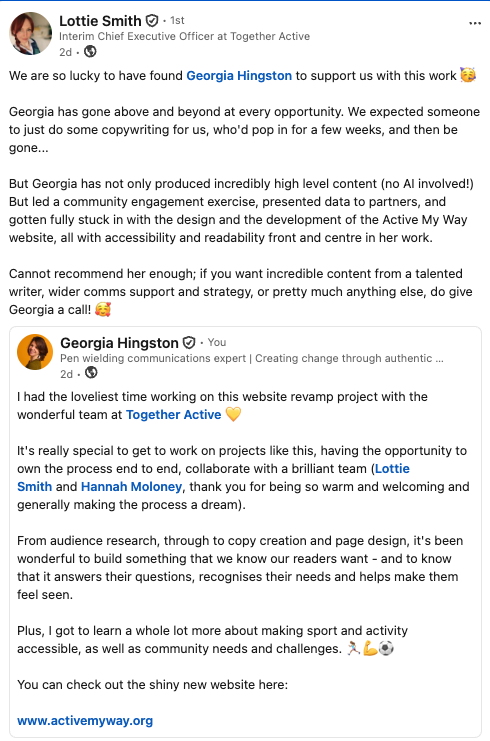Open Georgia Hingston's profile photo
The image size is (490, 741).
point(35,352)
